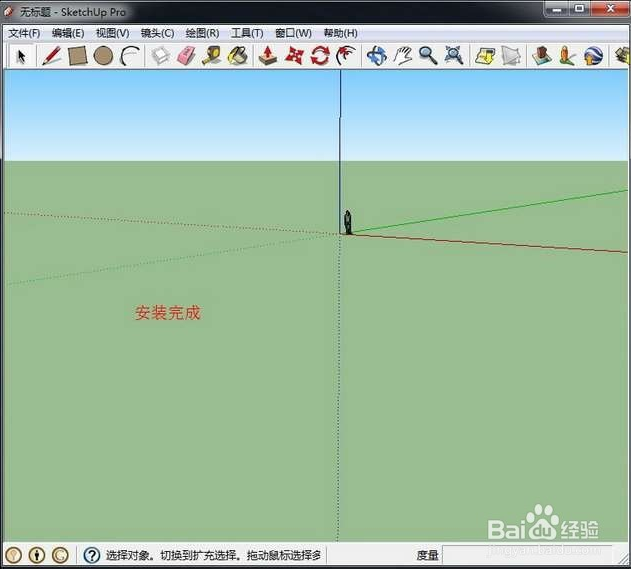This screenshot has height=569, width=631.
Task: Open the 编辑(E) menu
Action: [68, 33]
